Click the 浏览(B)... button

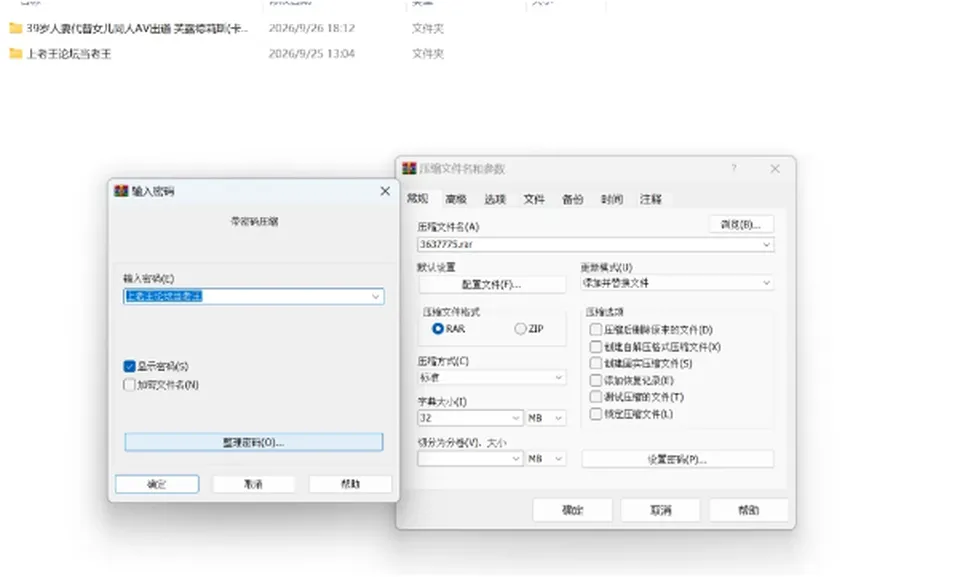pyautogui.click(x=741, y=224)
